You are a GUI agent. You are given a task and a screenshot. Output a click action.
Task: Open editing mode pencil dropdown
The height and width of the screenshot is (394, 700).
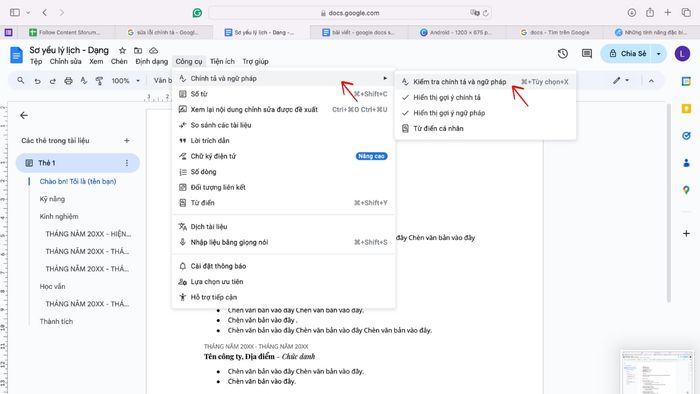click(621, 81)
